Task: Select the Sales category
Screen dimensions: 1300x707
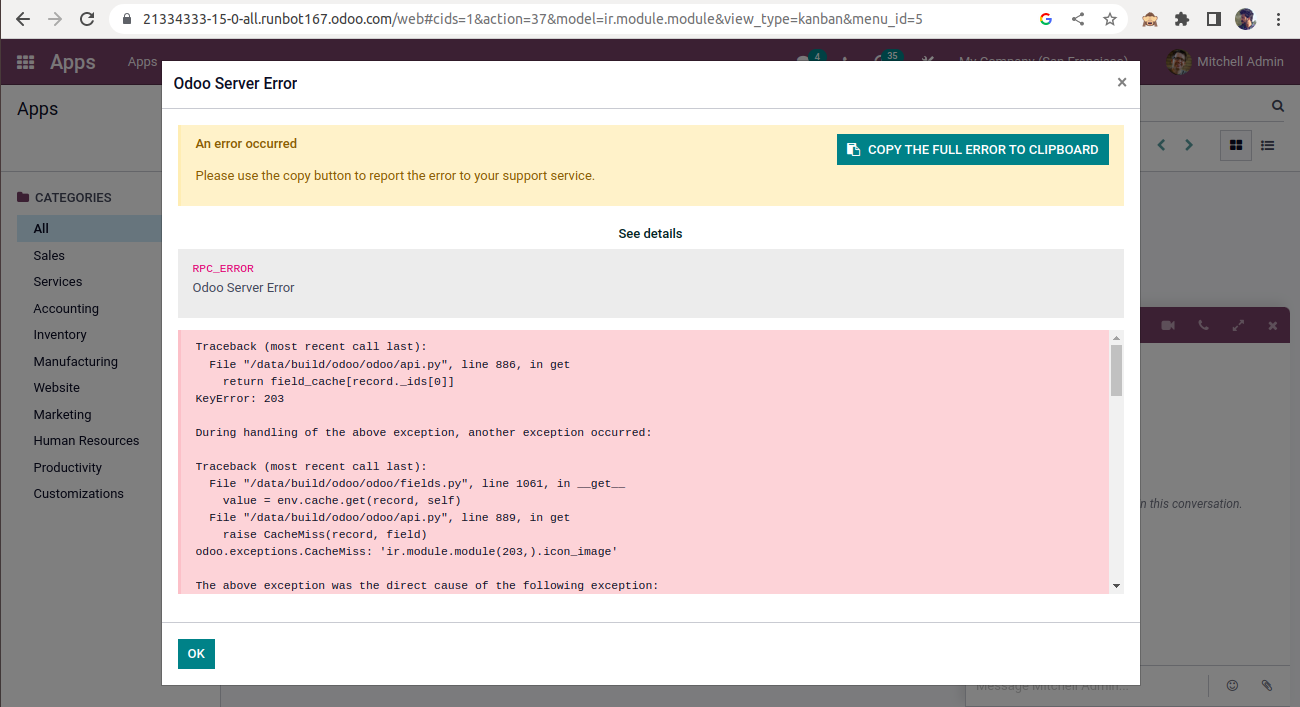Action: pyautogui.click(x=49, y=256)
